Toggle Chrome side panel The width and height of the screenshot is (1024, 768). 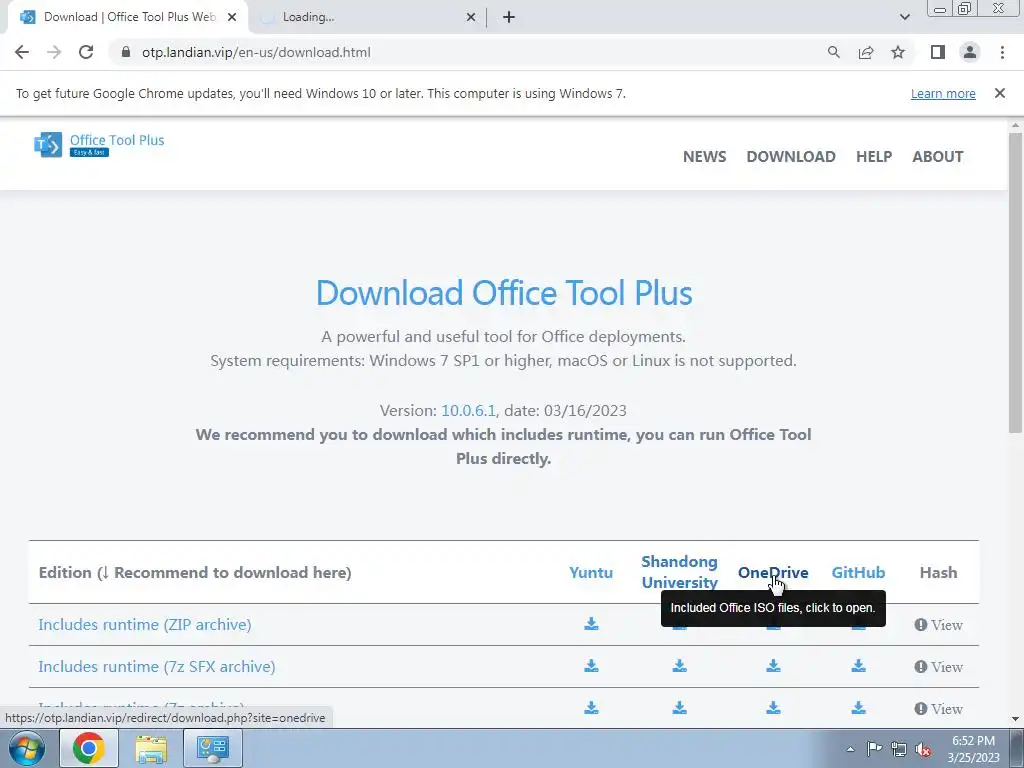[x=938, y=52]
